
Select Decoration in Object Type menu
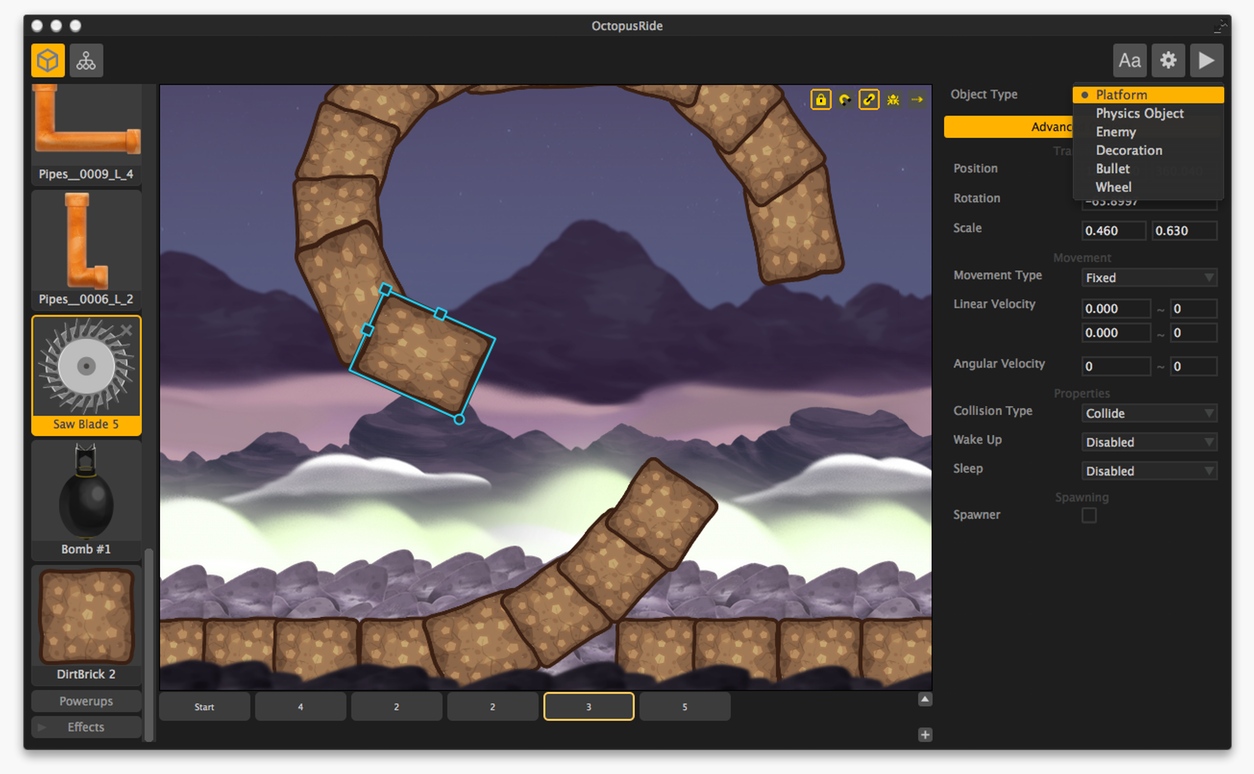pos(1129,150)
